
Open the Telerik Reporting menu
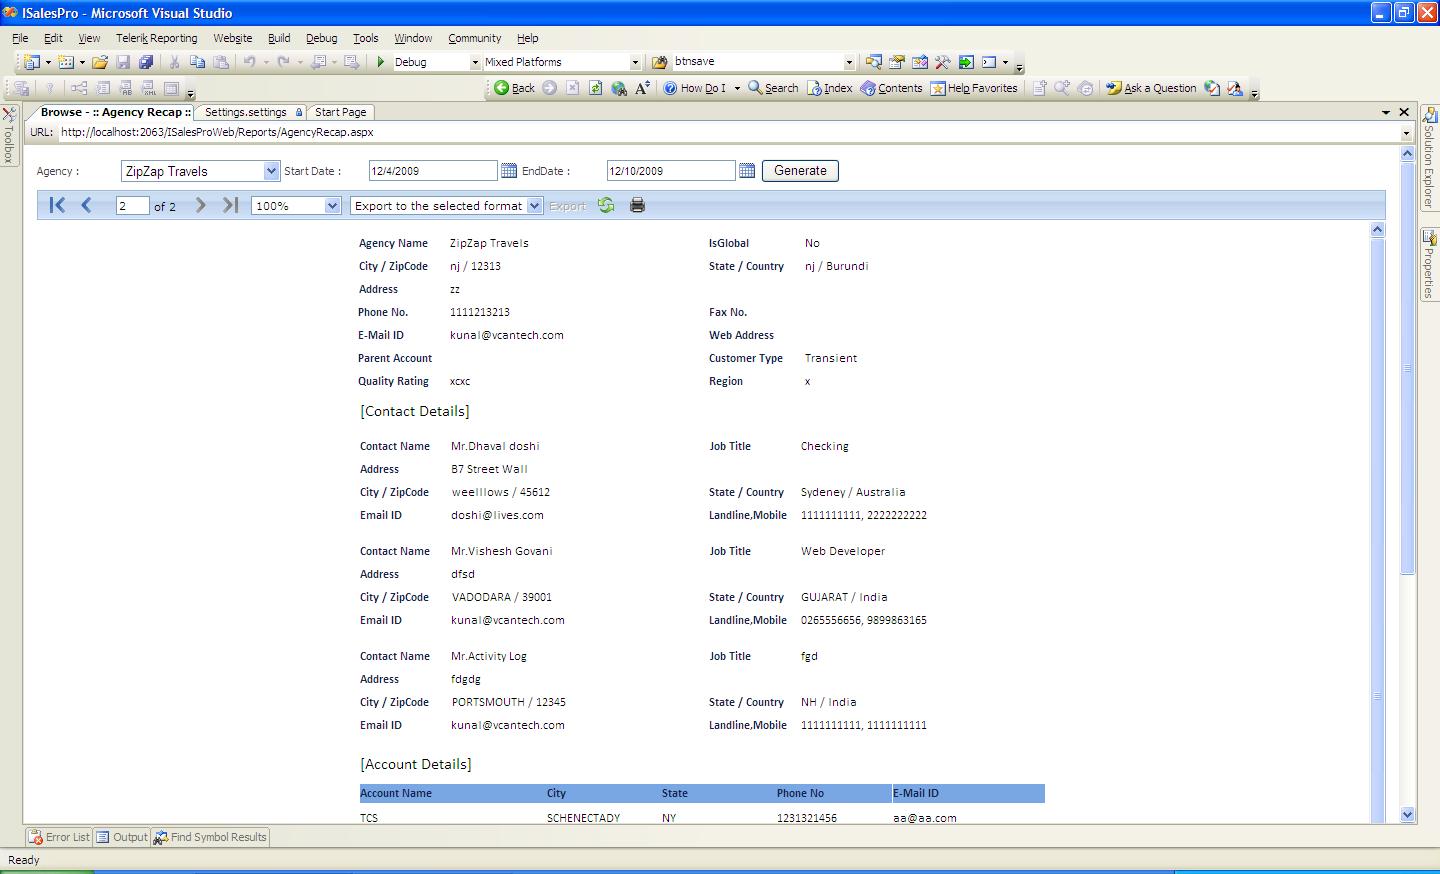[x=157, y=38]
